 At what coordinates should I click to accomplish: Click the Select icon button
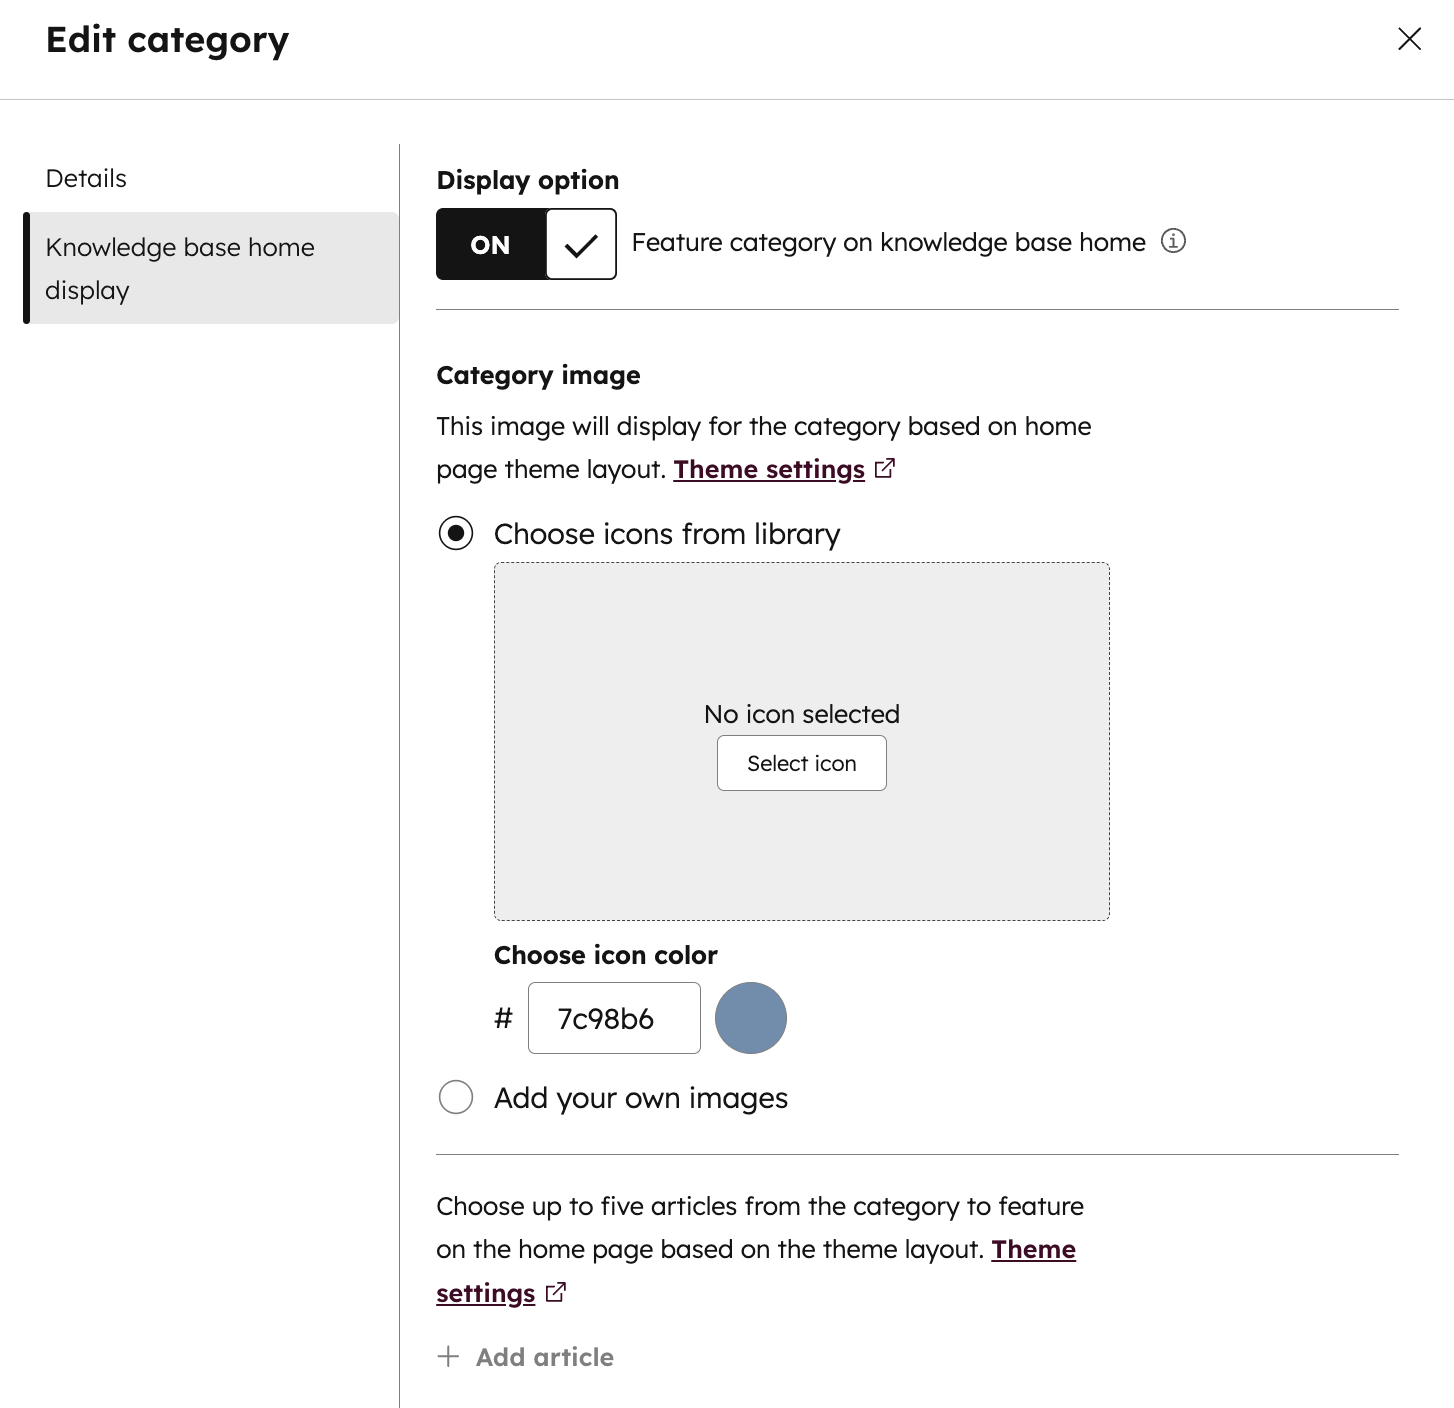[x=801, y=762]
